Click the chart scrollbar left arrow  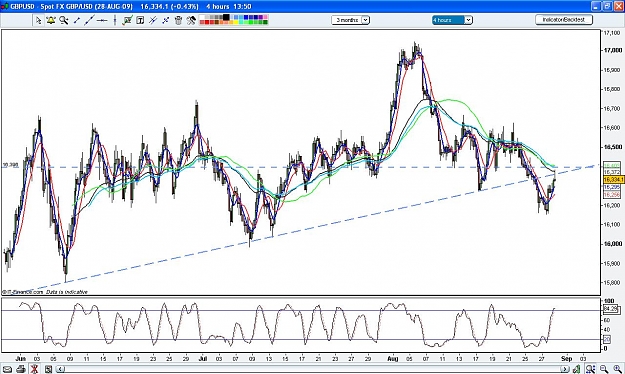tap(61, 369)
